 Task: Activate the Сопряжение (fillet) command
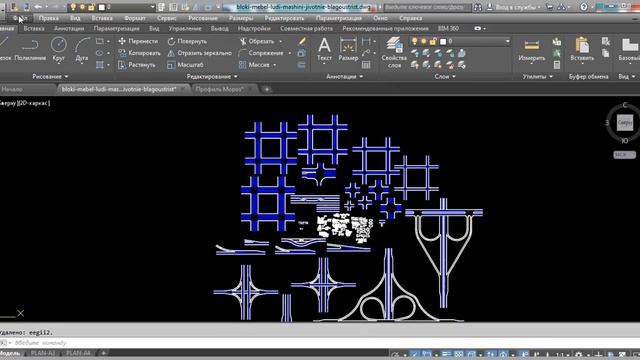tap(261, 53)
